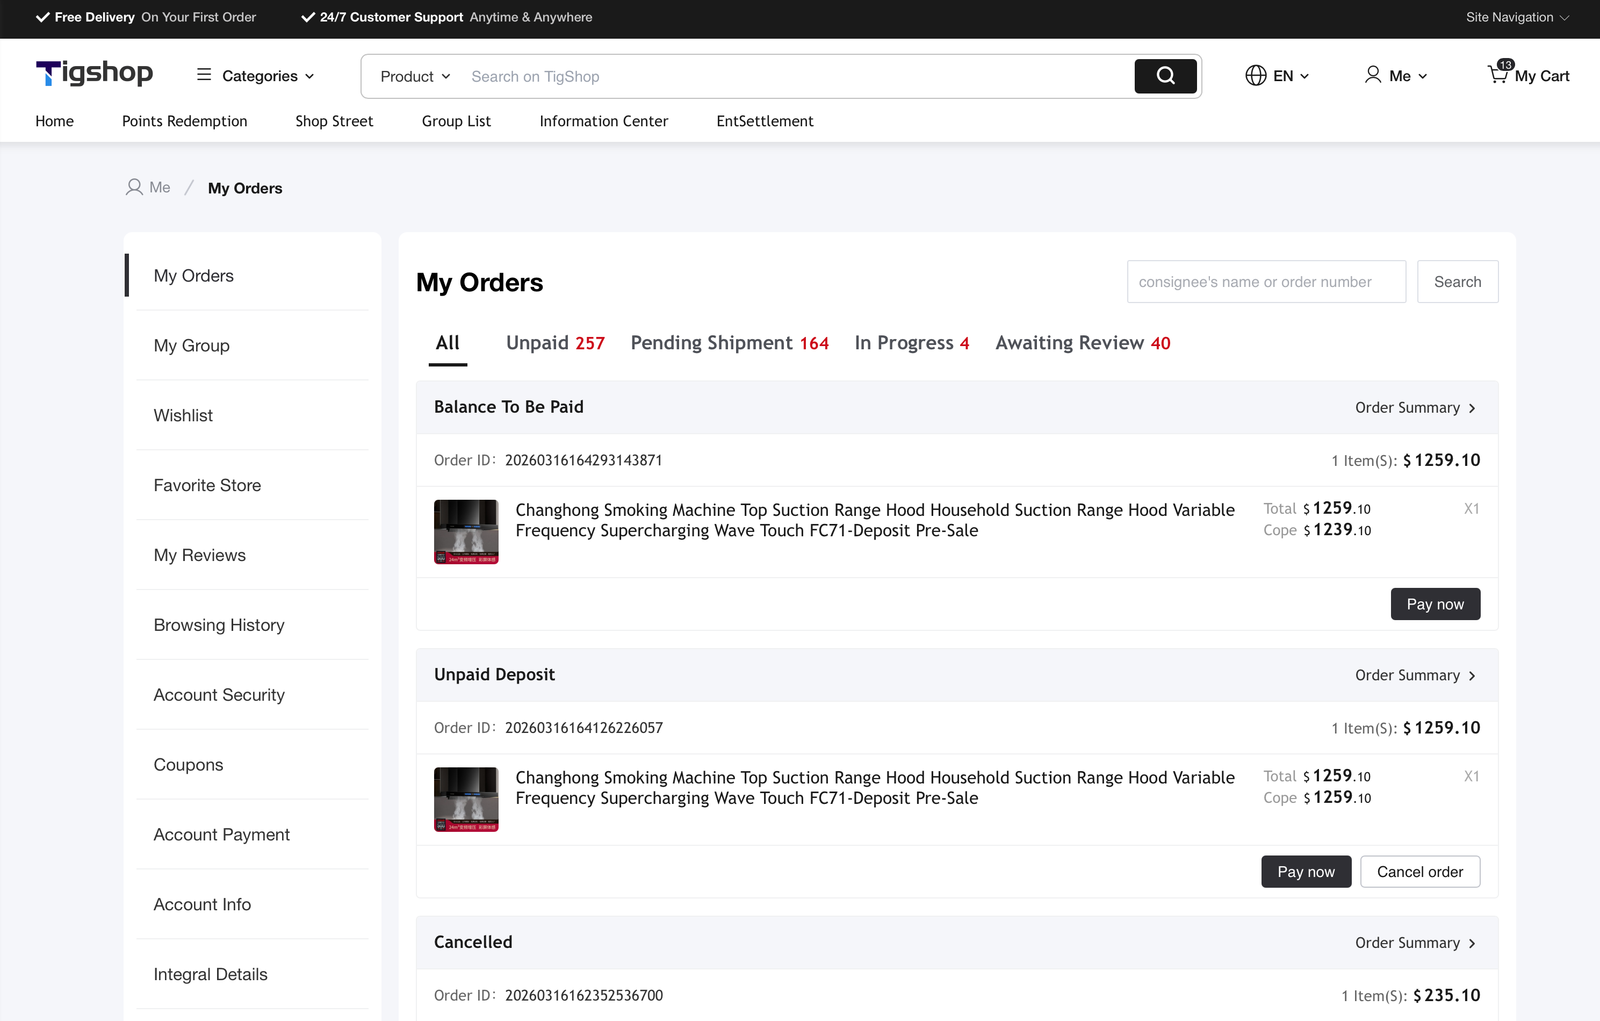Open the first order's product thumbnail

[x=466, y=532]
